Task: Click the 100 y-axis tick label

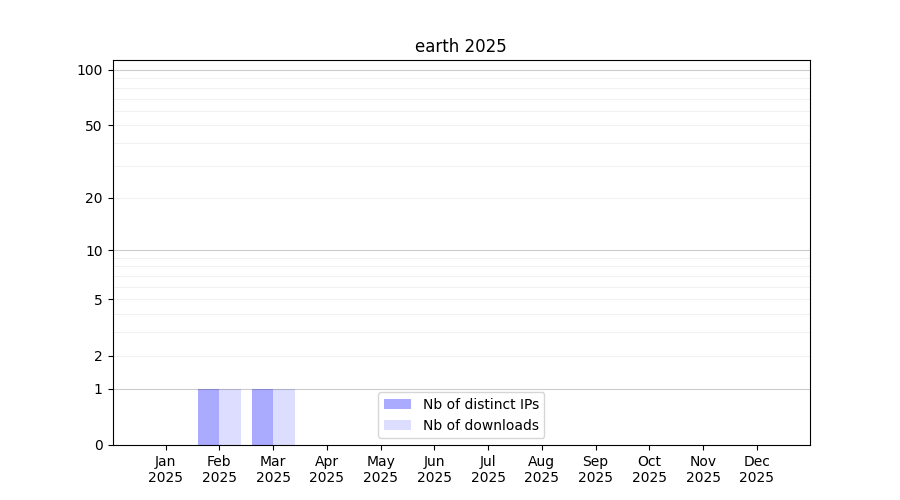Action: click(x=90, y=70)
